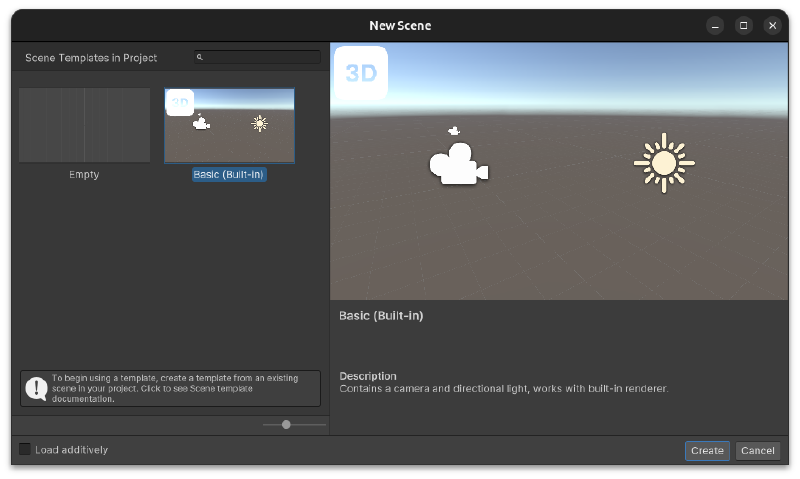Click the Basic (Built-in) template label
The width and height of the screenshot is (800, 479).
[229, 174]
